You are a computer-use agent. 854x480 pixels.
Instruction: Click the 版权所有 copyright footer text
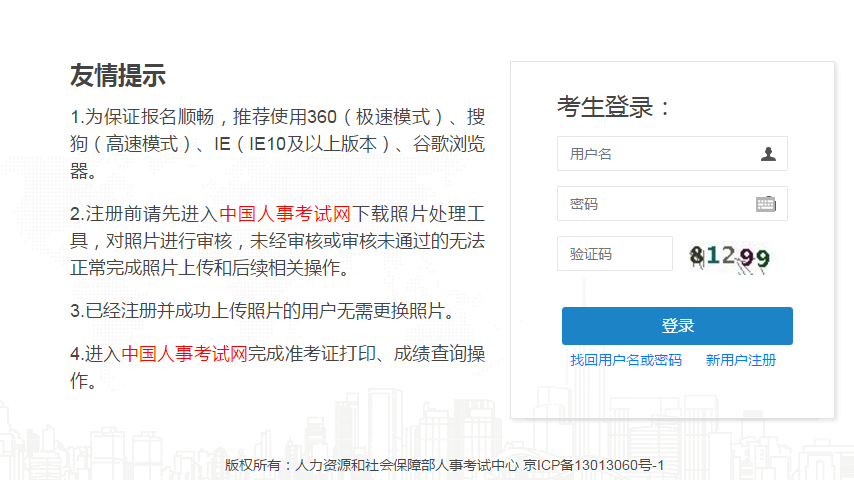click(370, 466)
